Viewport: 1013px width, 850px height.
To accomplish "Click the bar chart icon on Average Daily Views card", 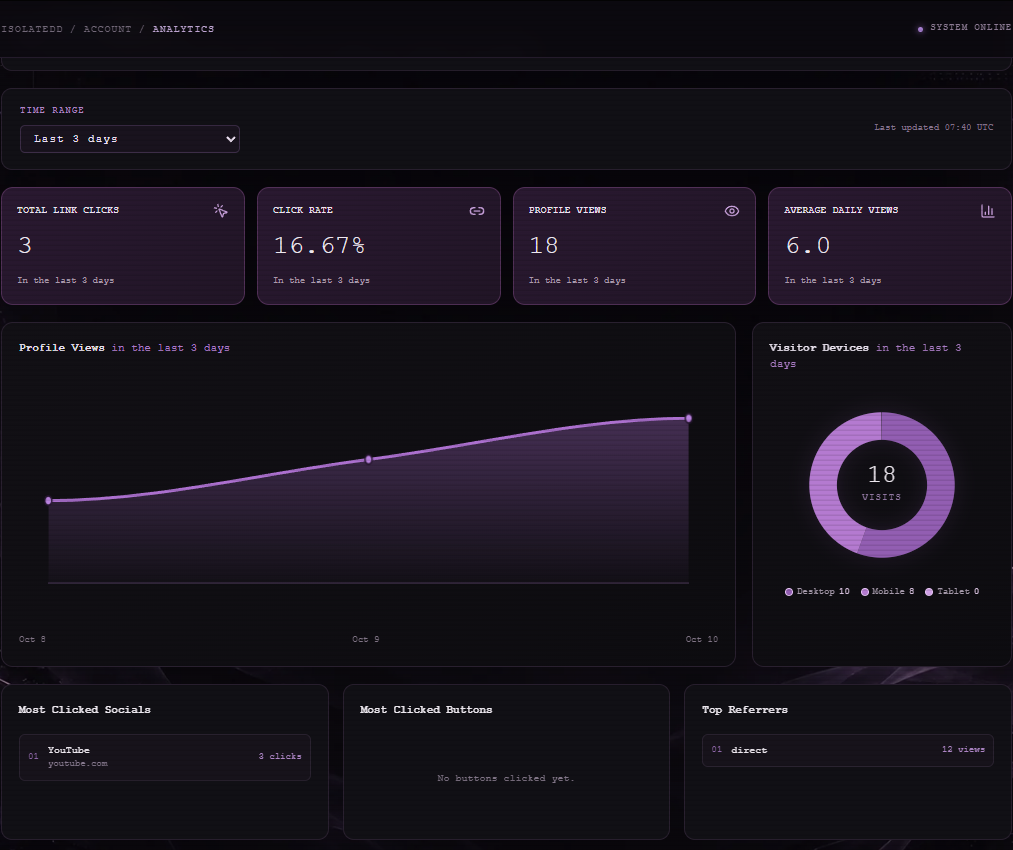I will [x=988, y=211].
